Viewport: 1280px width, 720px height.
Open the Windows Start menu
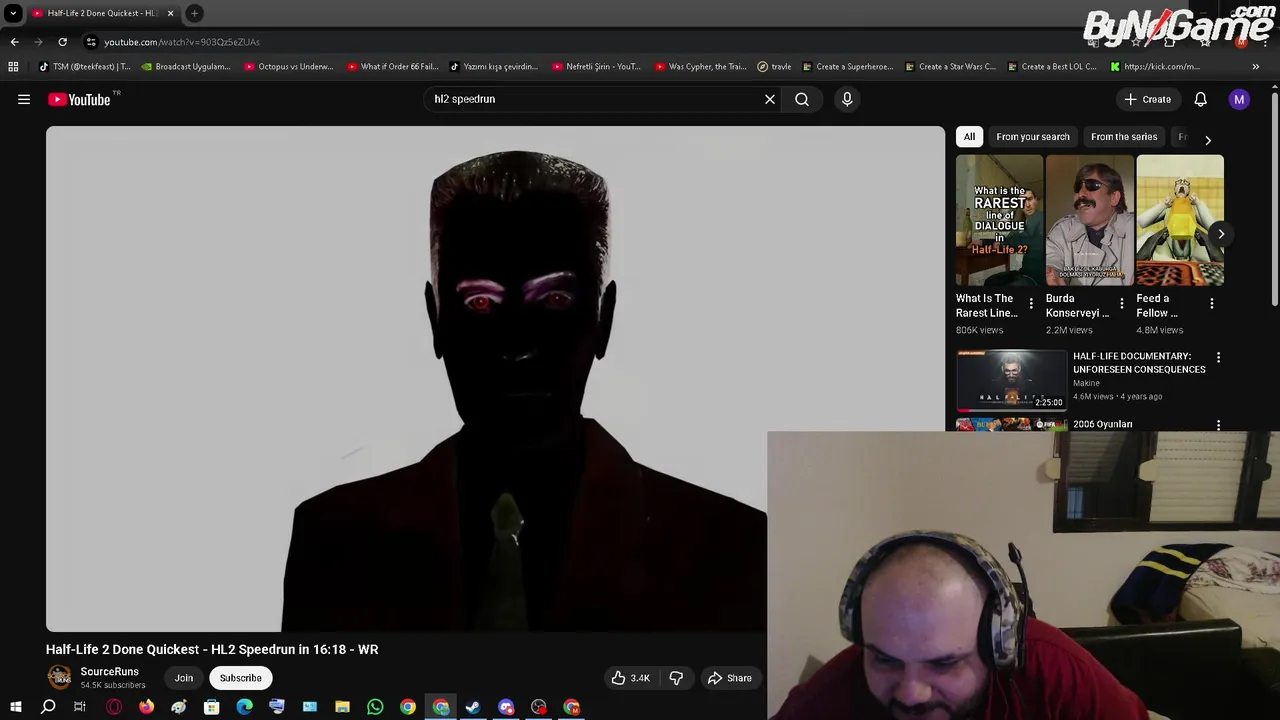(x=15, y=707)
